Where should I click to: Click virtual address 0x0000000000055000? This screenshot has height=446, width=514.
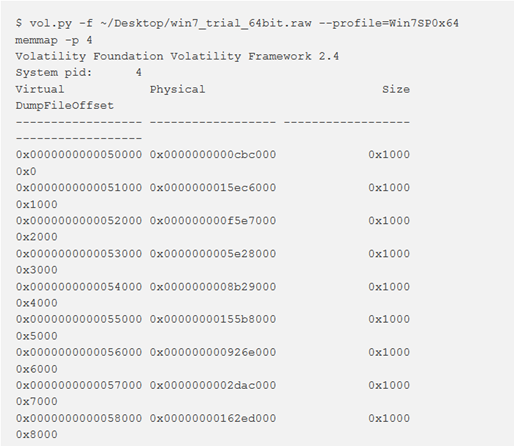[x=79, y=319]
